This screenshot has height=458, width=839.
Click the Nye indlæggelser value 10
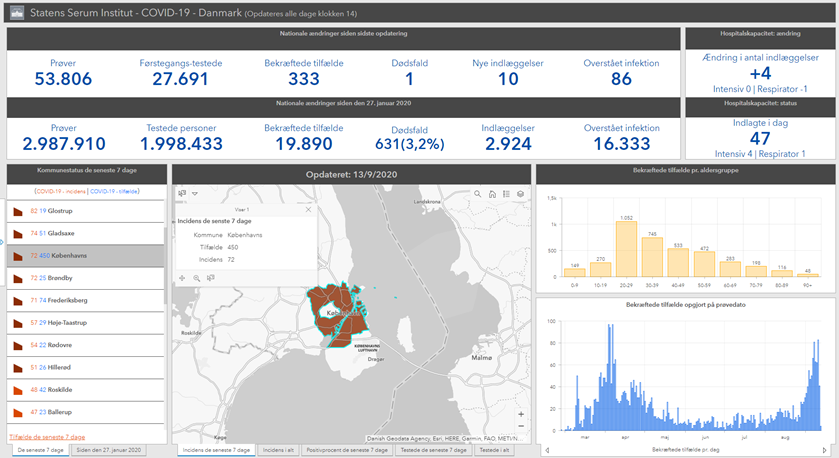pyautogui.click(x=508, y=79)
